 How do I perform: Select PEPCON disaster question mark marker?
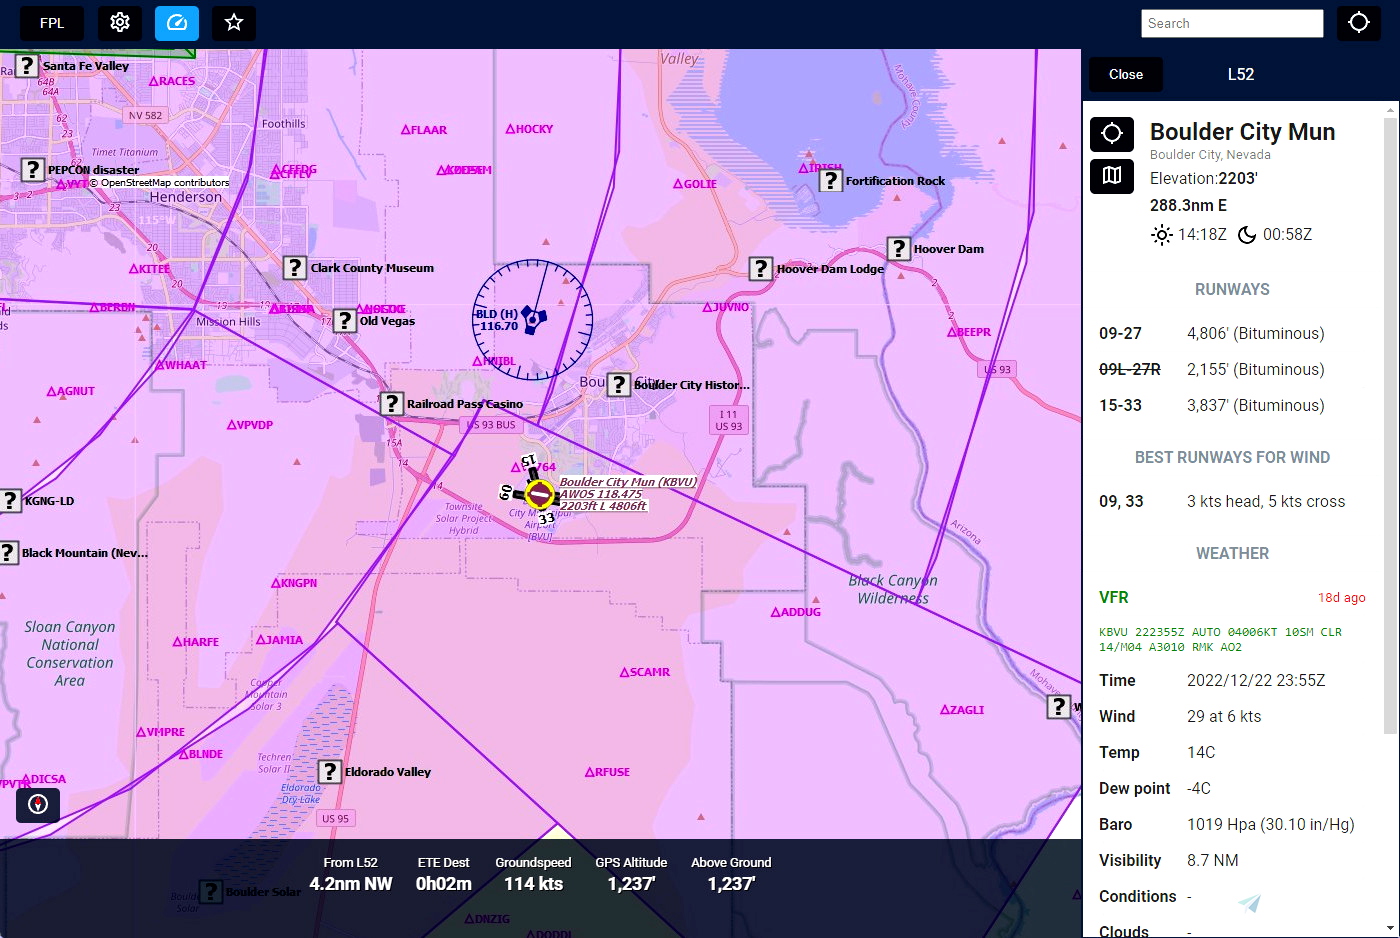(33, 169)
